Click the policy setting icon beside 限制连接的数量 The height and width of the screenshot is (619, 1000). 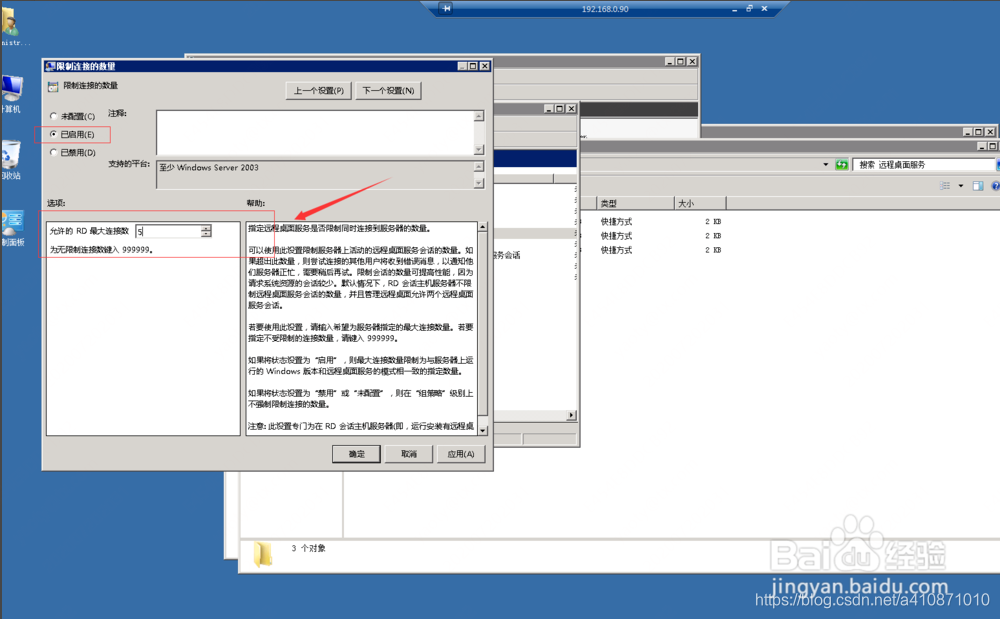(x=53, y=87)
